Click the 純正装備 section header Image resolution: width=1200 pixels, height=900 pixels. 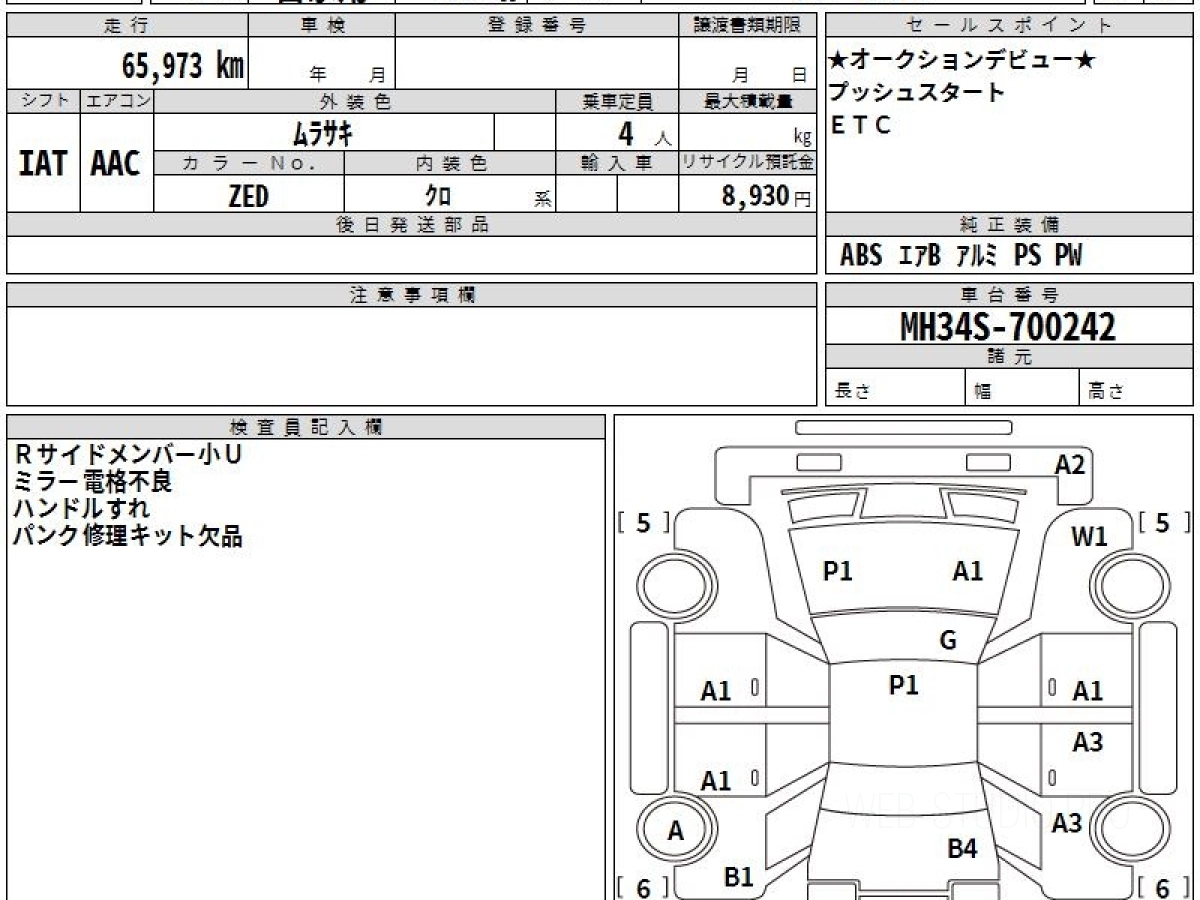[x=1009, y=225]
